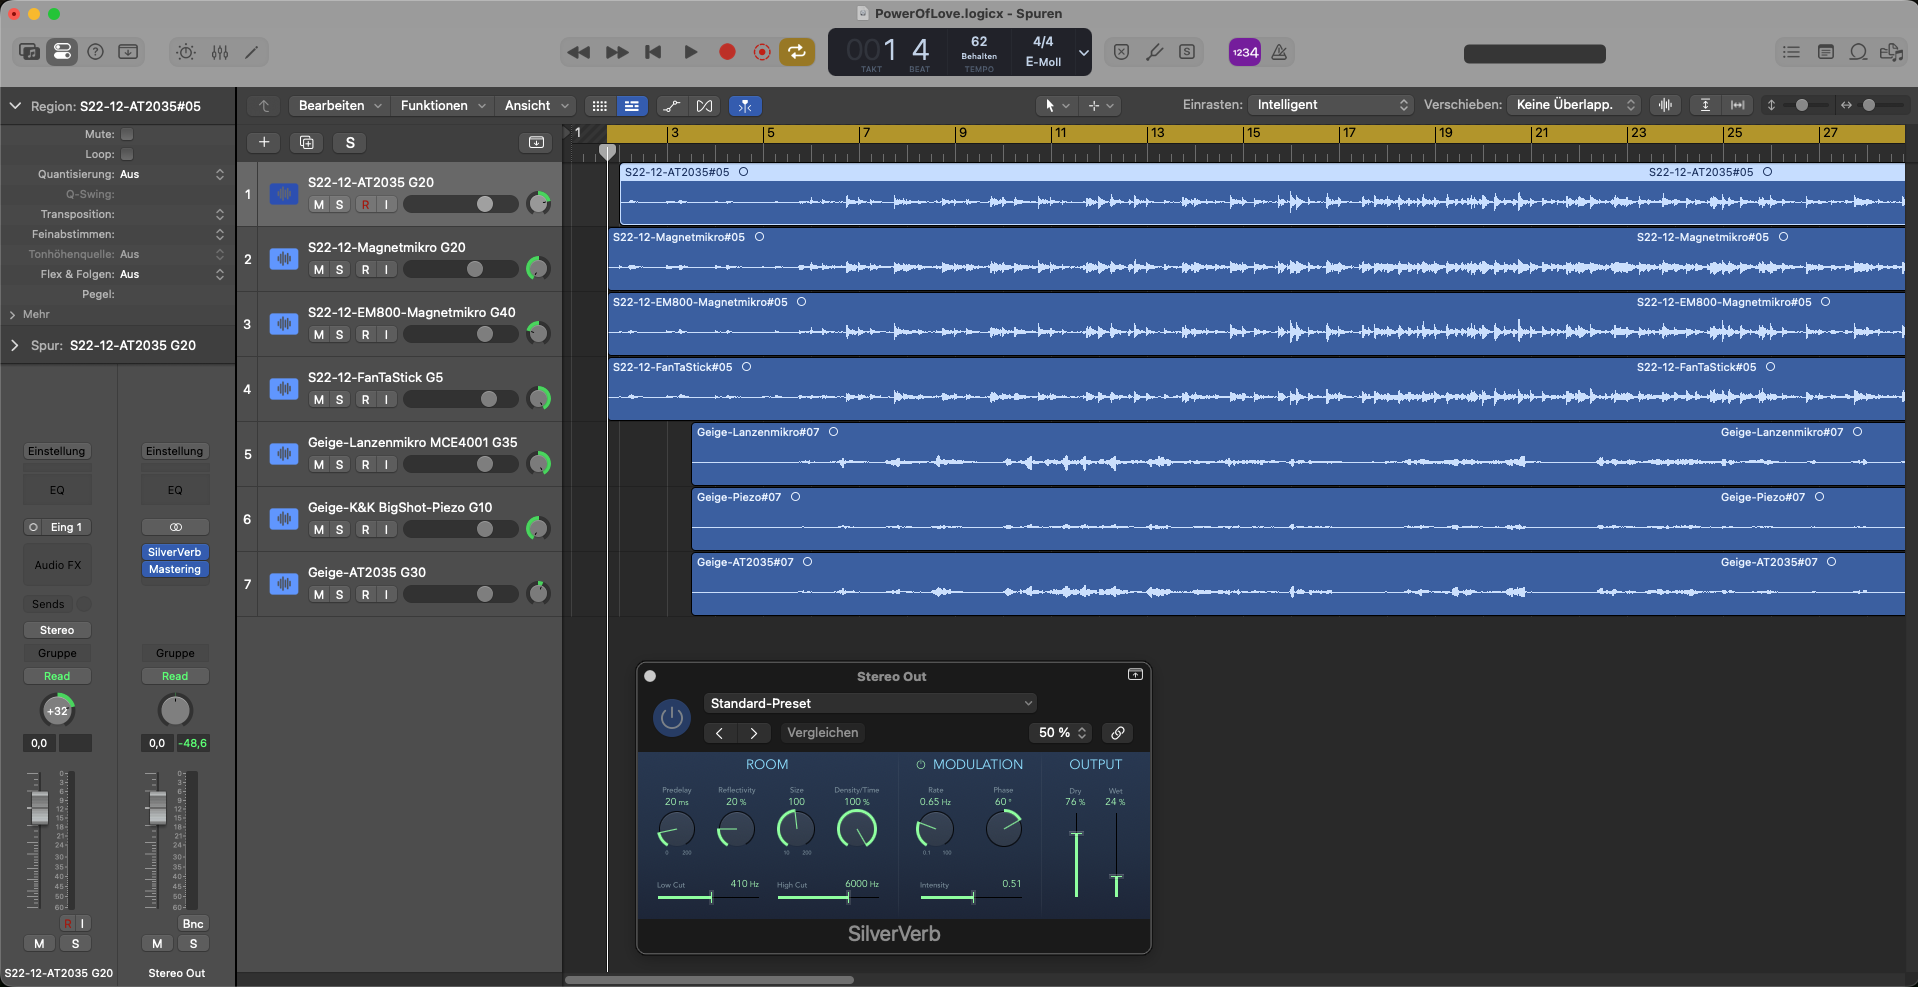The height and width of the screenshot is (987, 1918).
Task: Open the Mixer from the toolbar
Action: tap(220, 52)
